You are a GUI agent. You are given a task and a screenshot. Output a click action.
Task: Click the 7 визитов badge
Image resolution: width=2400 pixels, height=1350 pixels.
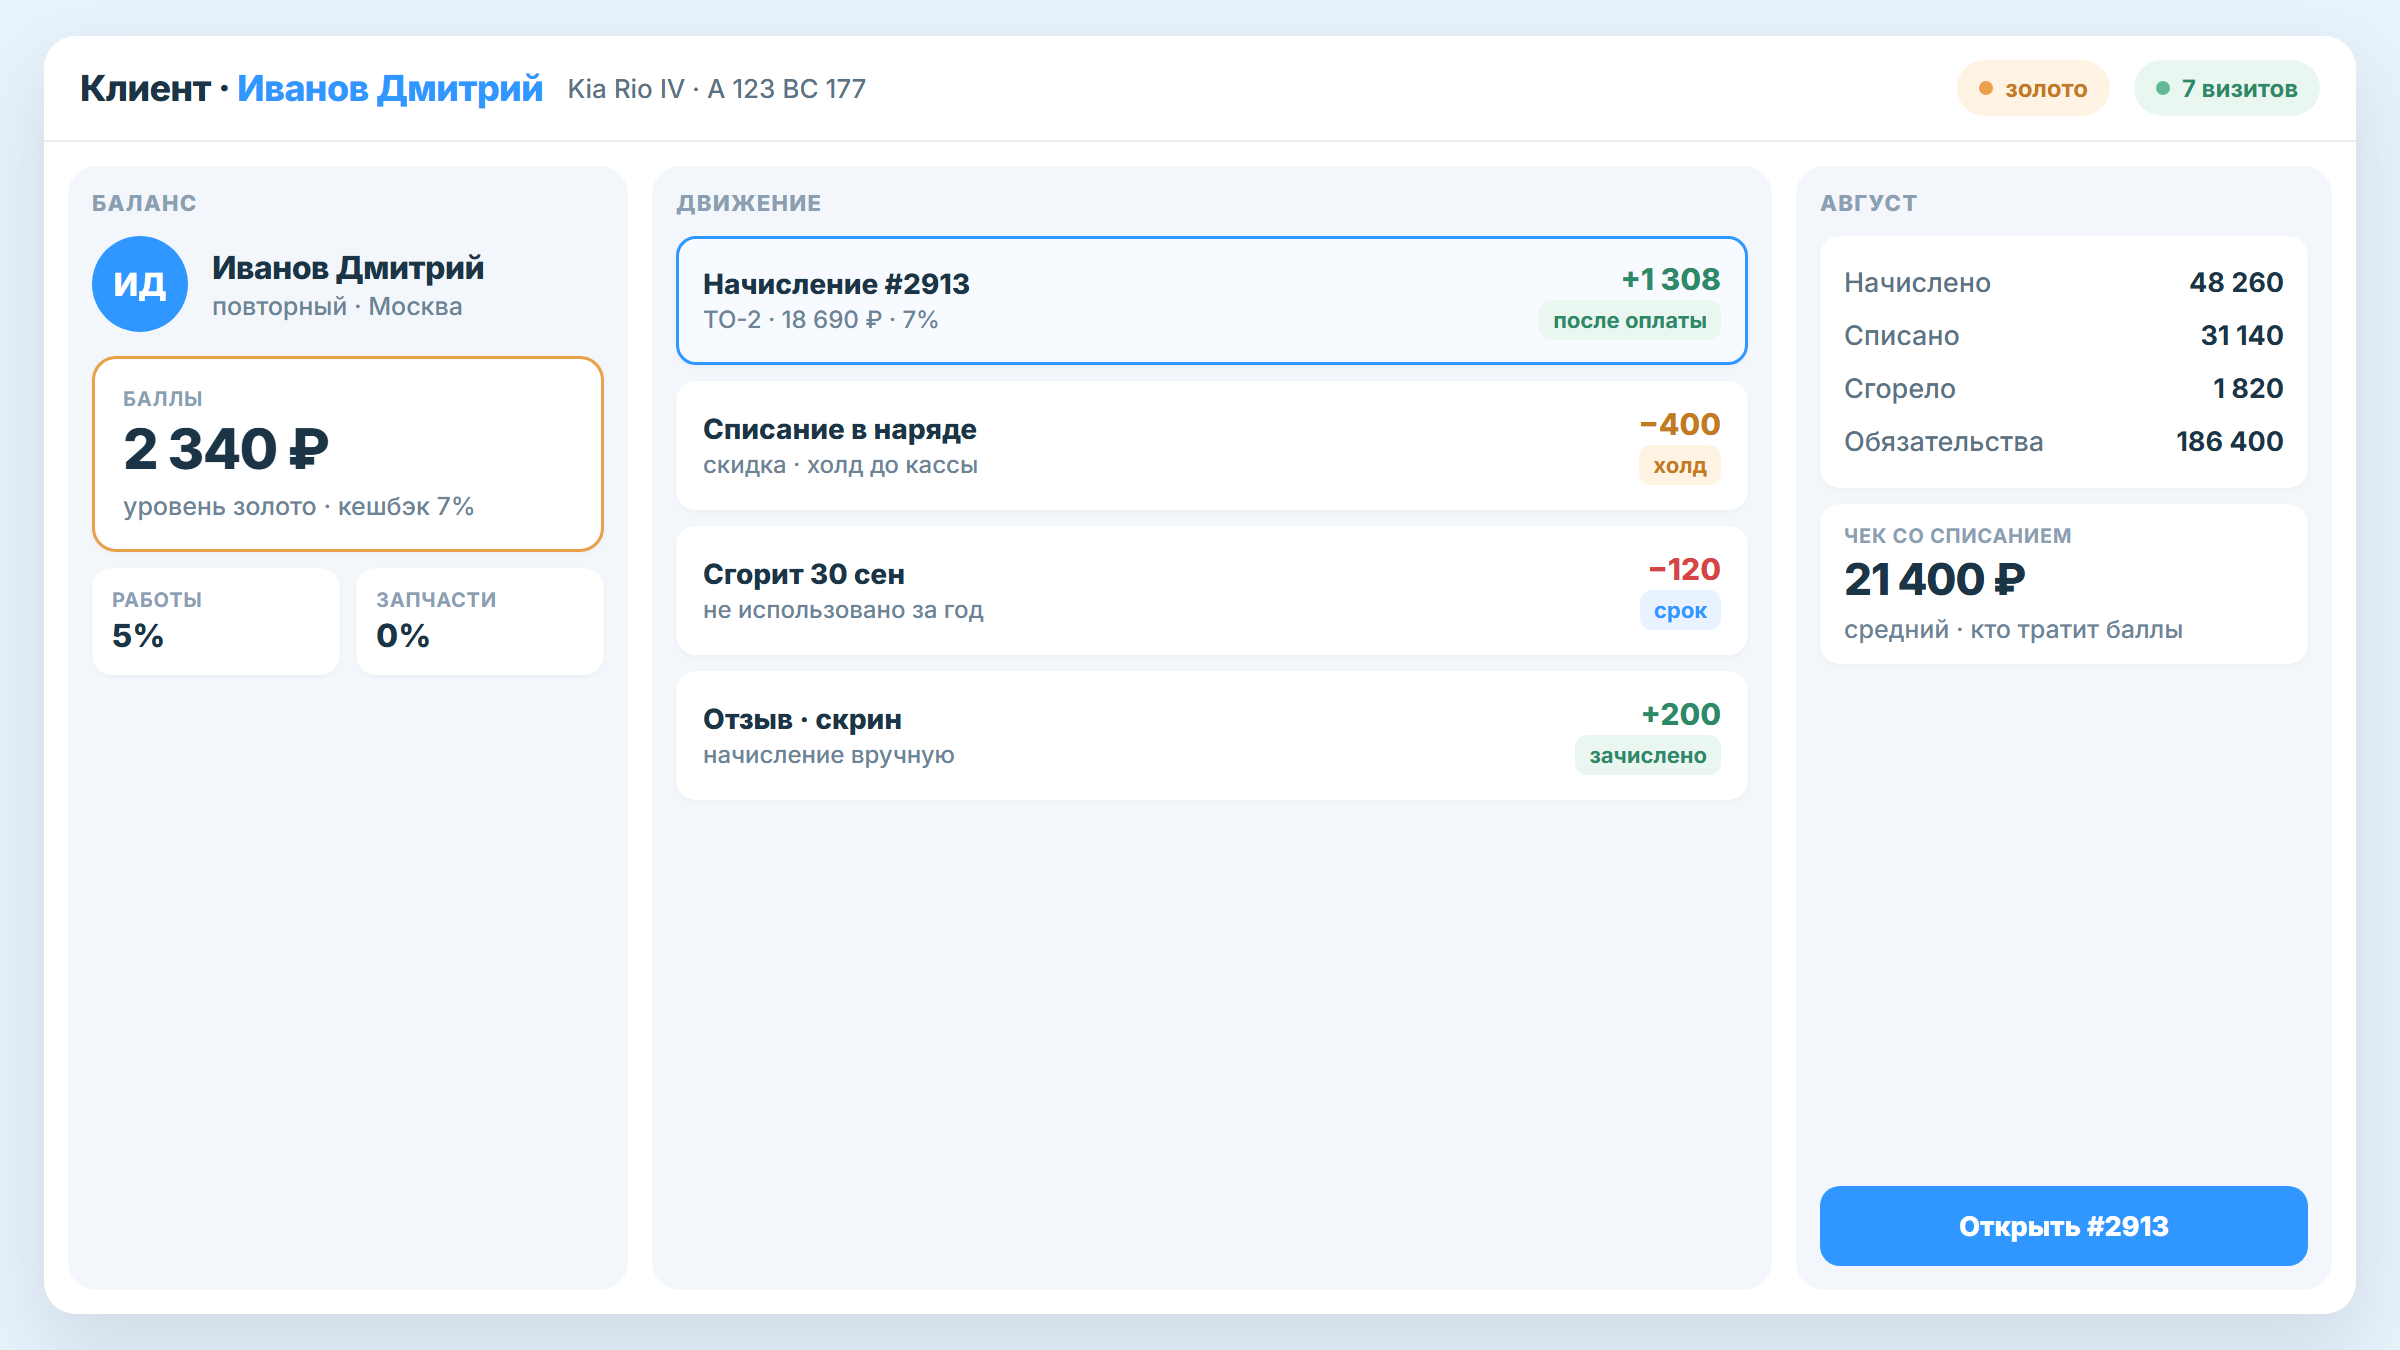coord(2226,88)
